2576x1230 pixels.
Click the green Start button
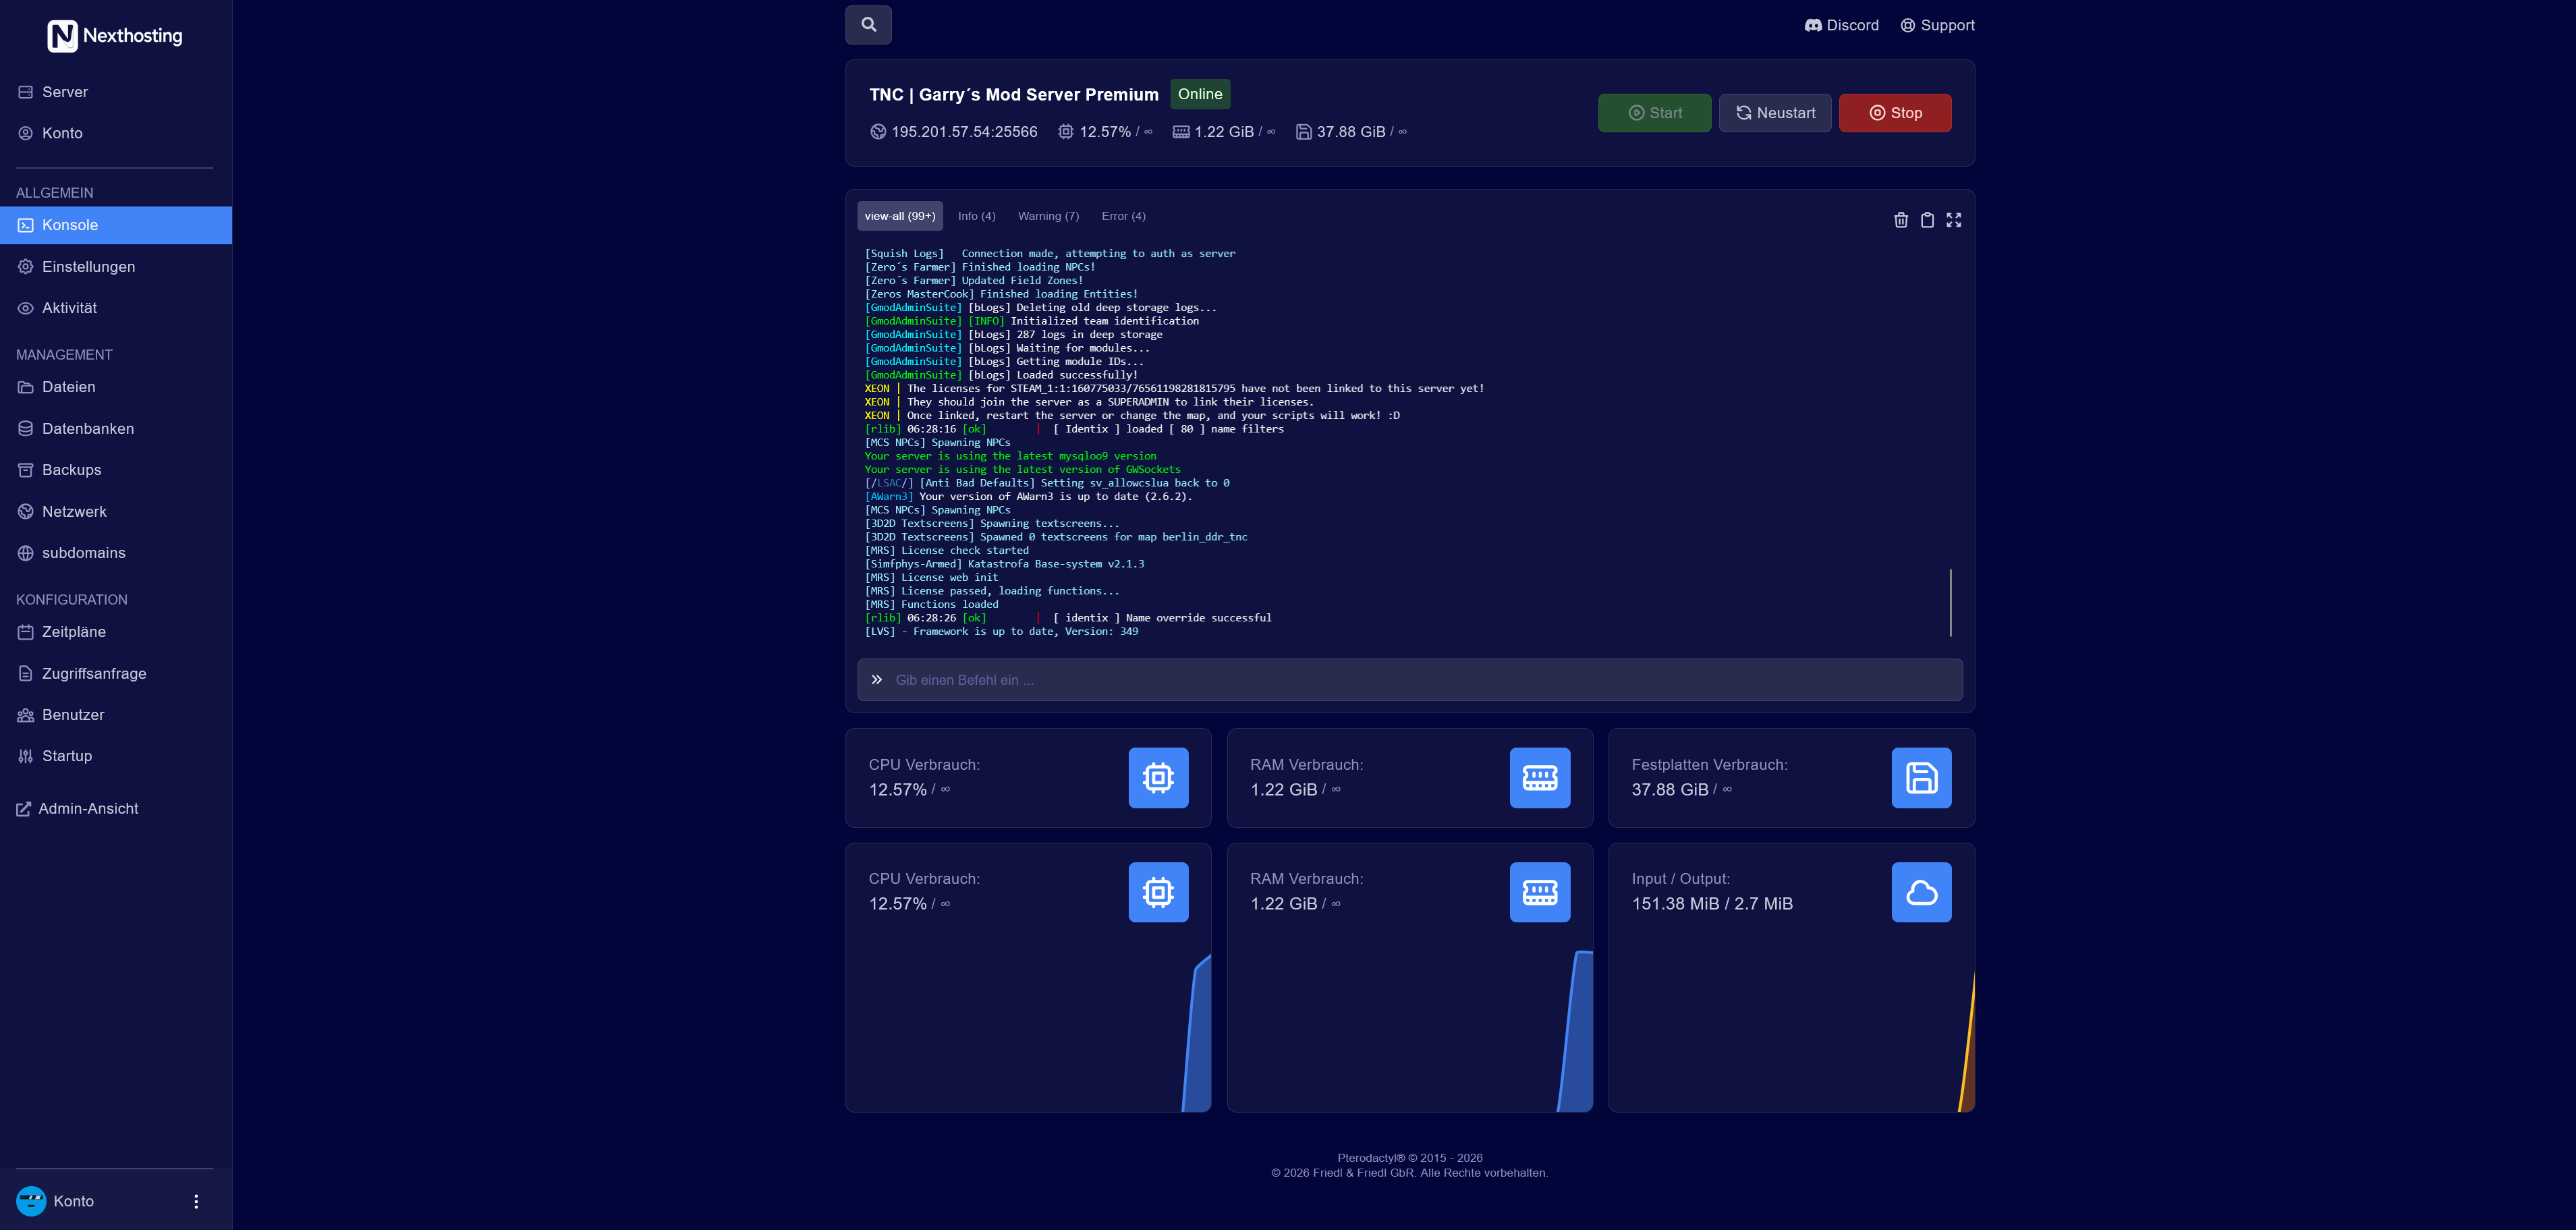coord(1654,113)
